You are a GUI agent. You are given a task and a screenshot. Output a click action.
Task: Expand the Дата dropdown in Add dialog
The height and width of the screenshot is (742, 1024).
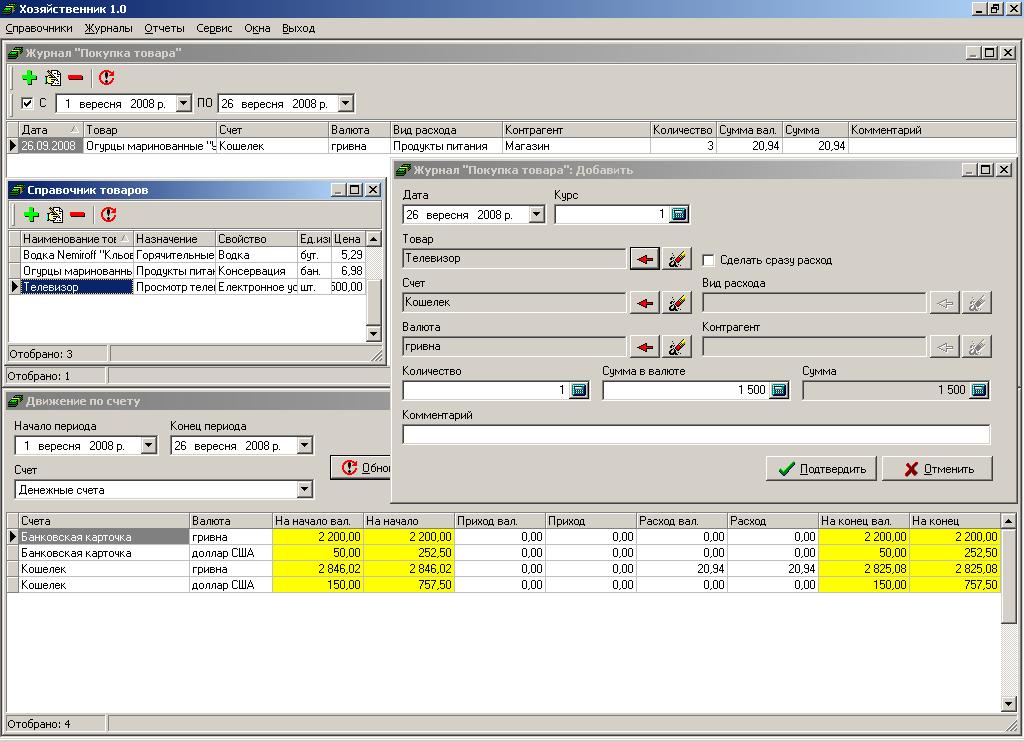click(536, 214)
